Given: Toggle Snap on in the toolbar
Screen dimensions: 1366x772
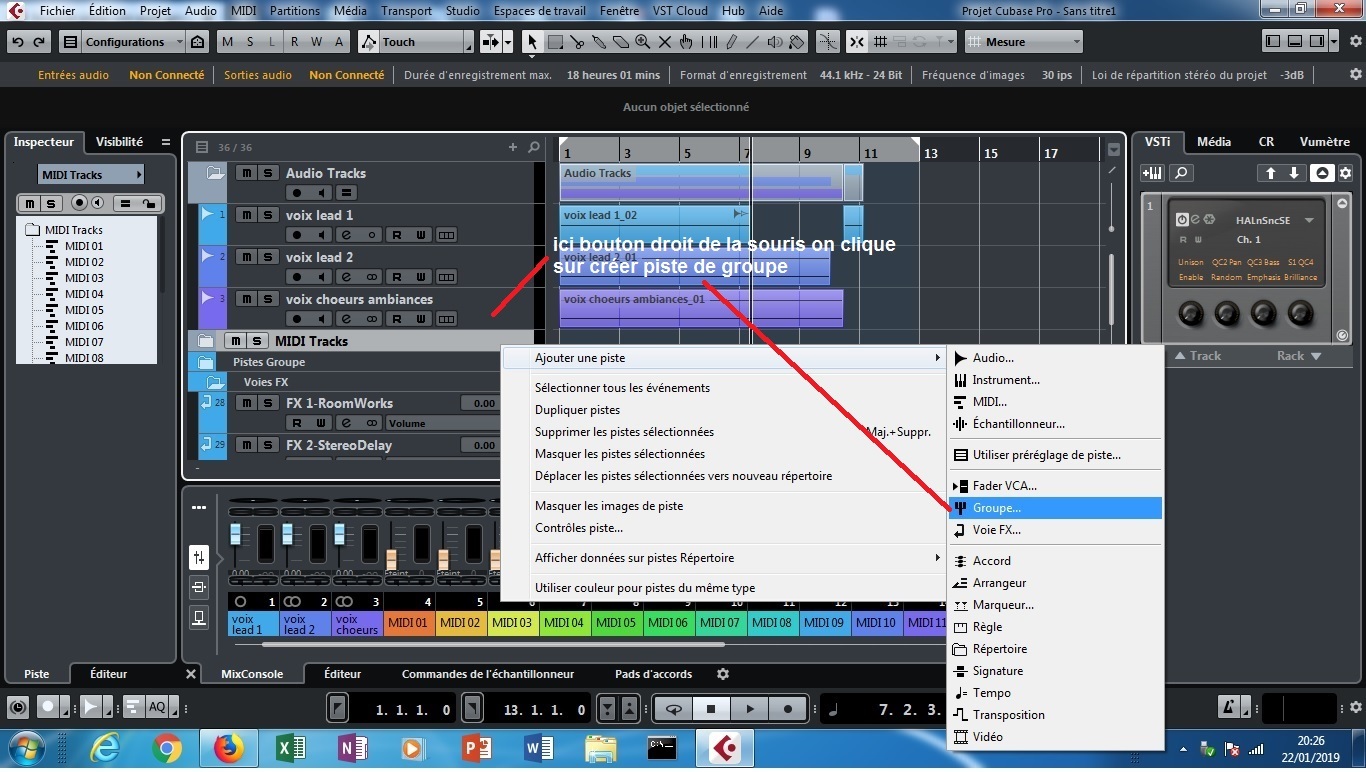Looking at the screenshot, I should coord(857,42).
